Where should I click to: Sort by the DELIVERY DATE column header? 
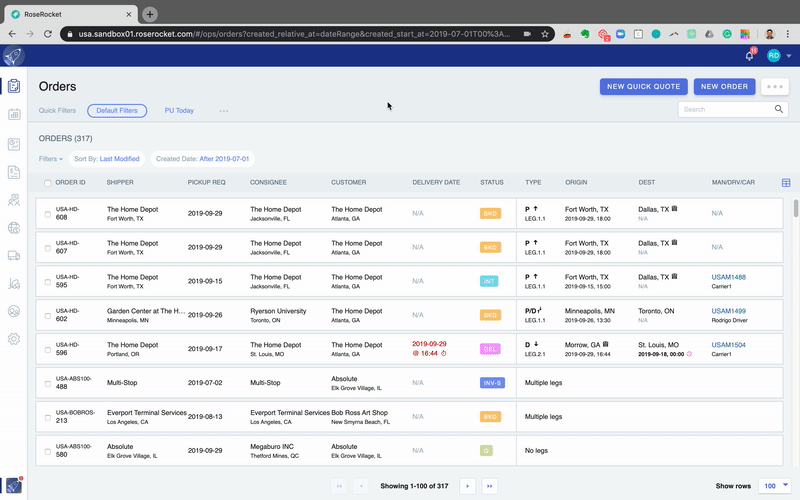click(x=436, y=182)
